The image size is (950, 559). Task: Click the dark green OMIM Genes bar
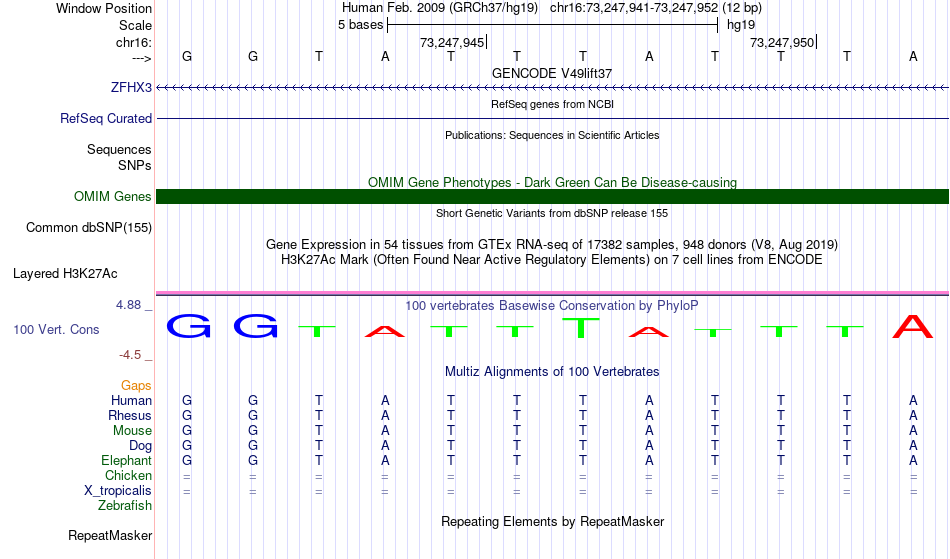click(x=552, y=196)
